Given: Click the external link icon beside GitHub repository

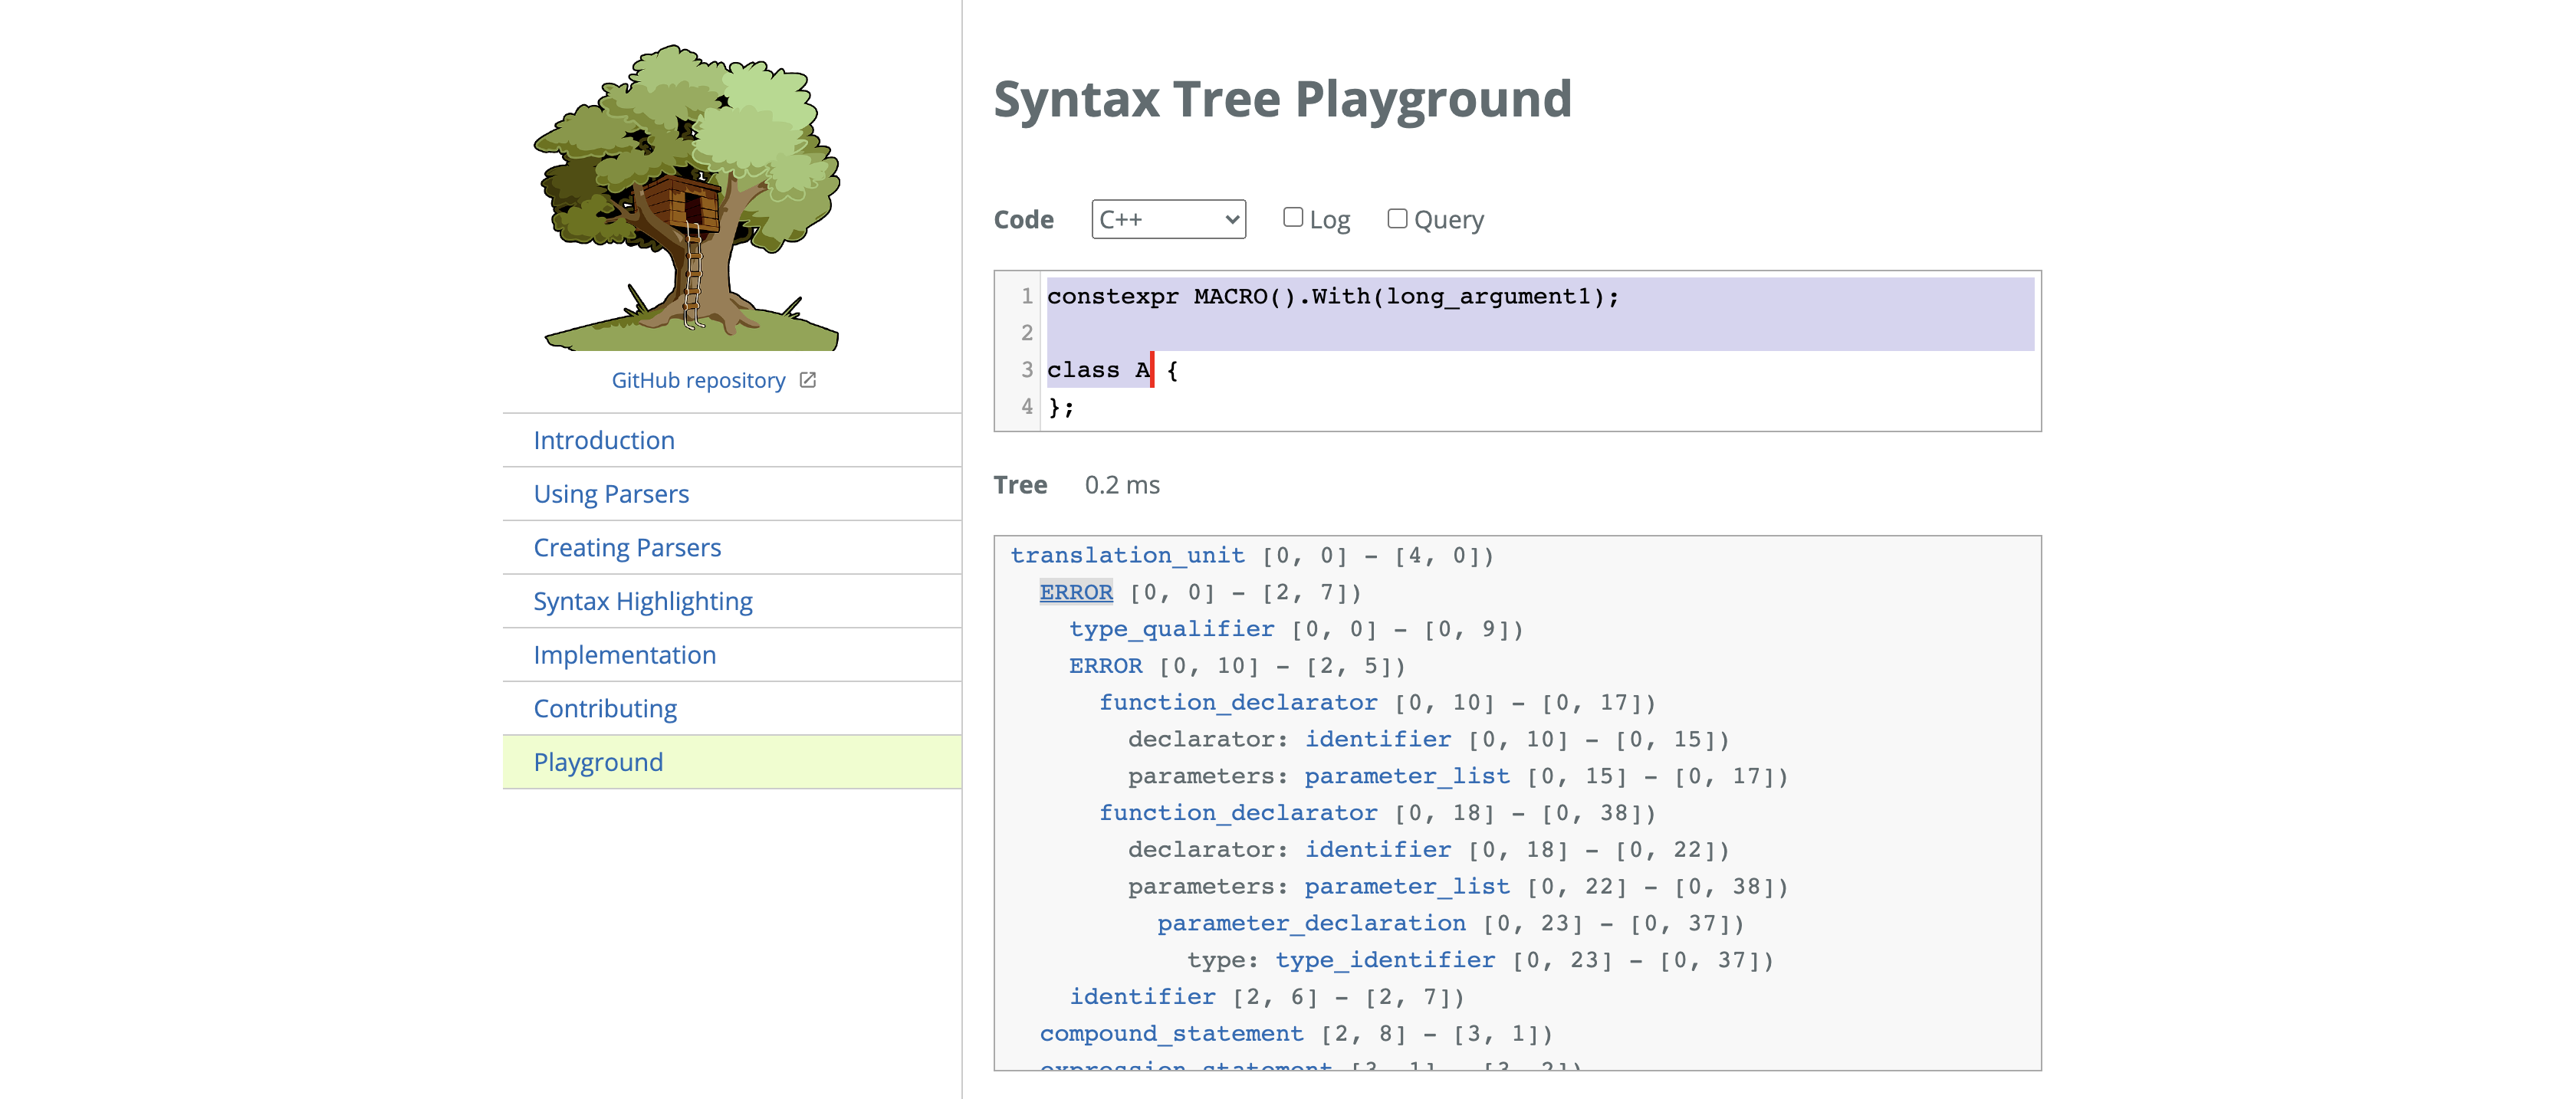Looking at the screenshot, I should [808, 380].
